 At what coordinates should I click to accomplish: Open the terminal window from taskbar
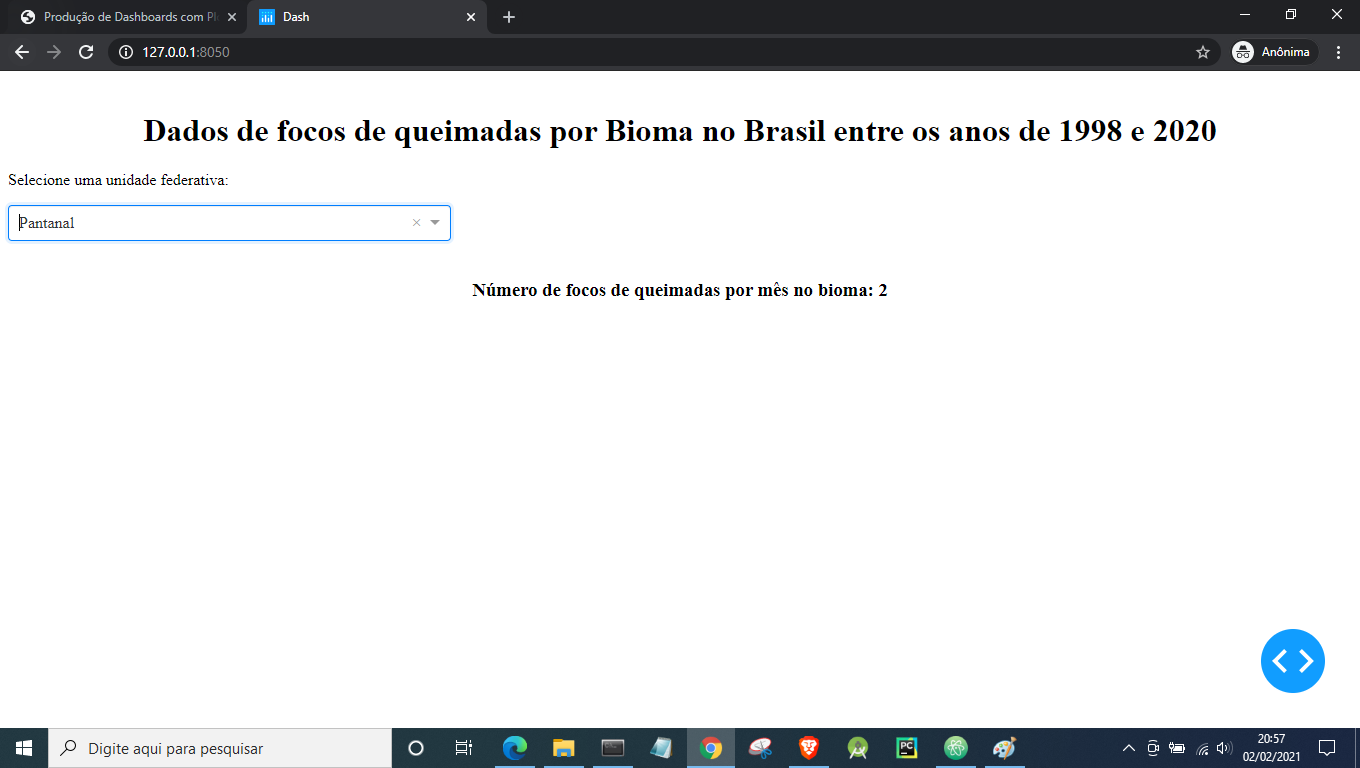click(x=613, y=748)
